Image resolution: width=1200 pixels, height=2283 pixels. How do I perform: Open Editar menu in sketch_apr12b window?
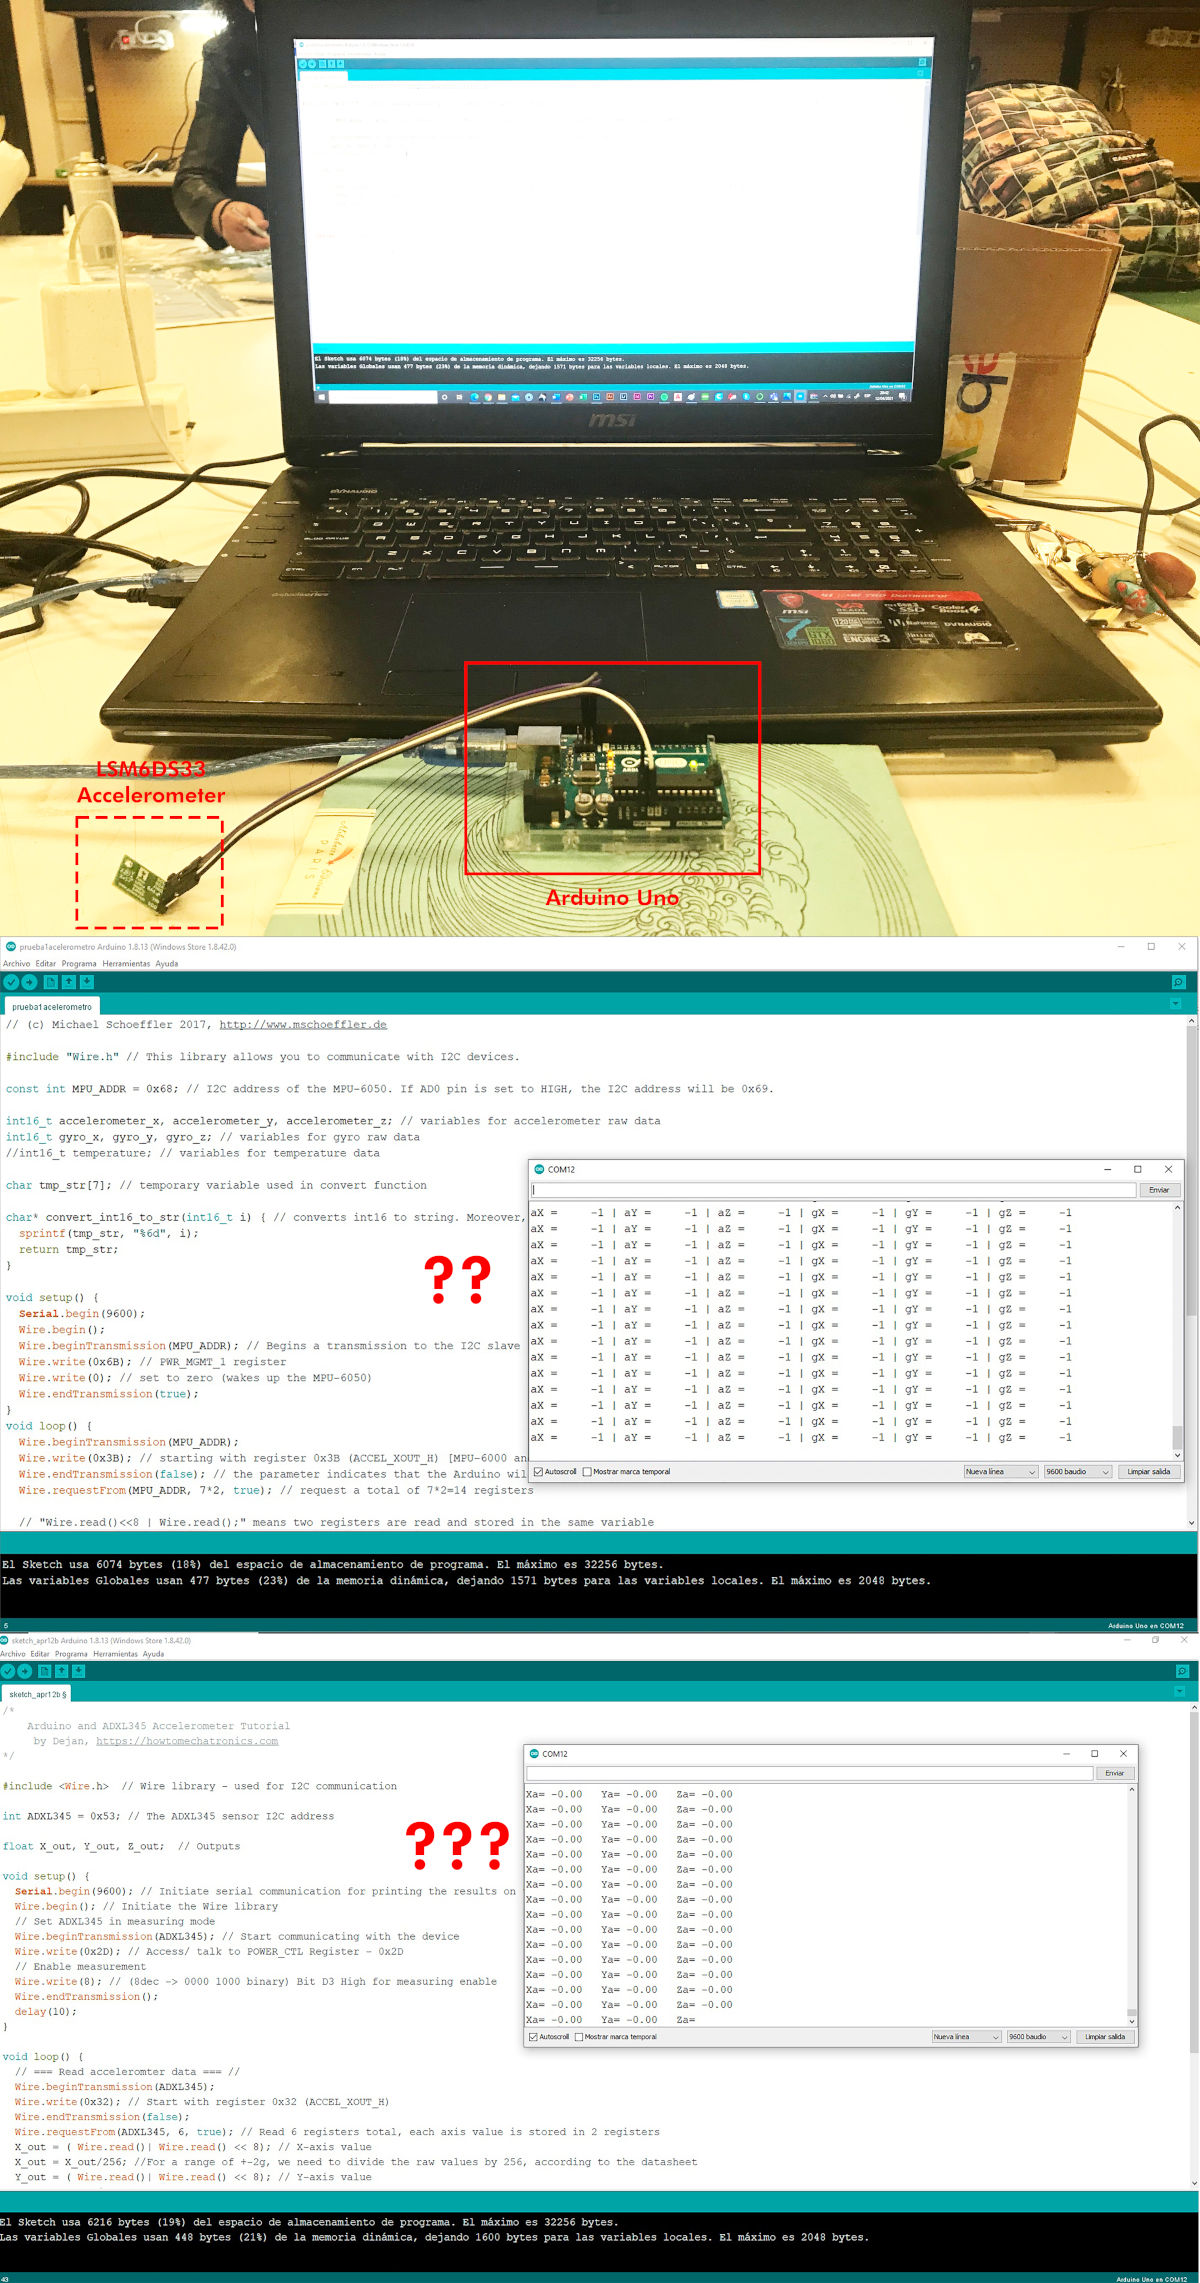pos(40,1654)
